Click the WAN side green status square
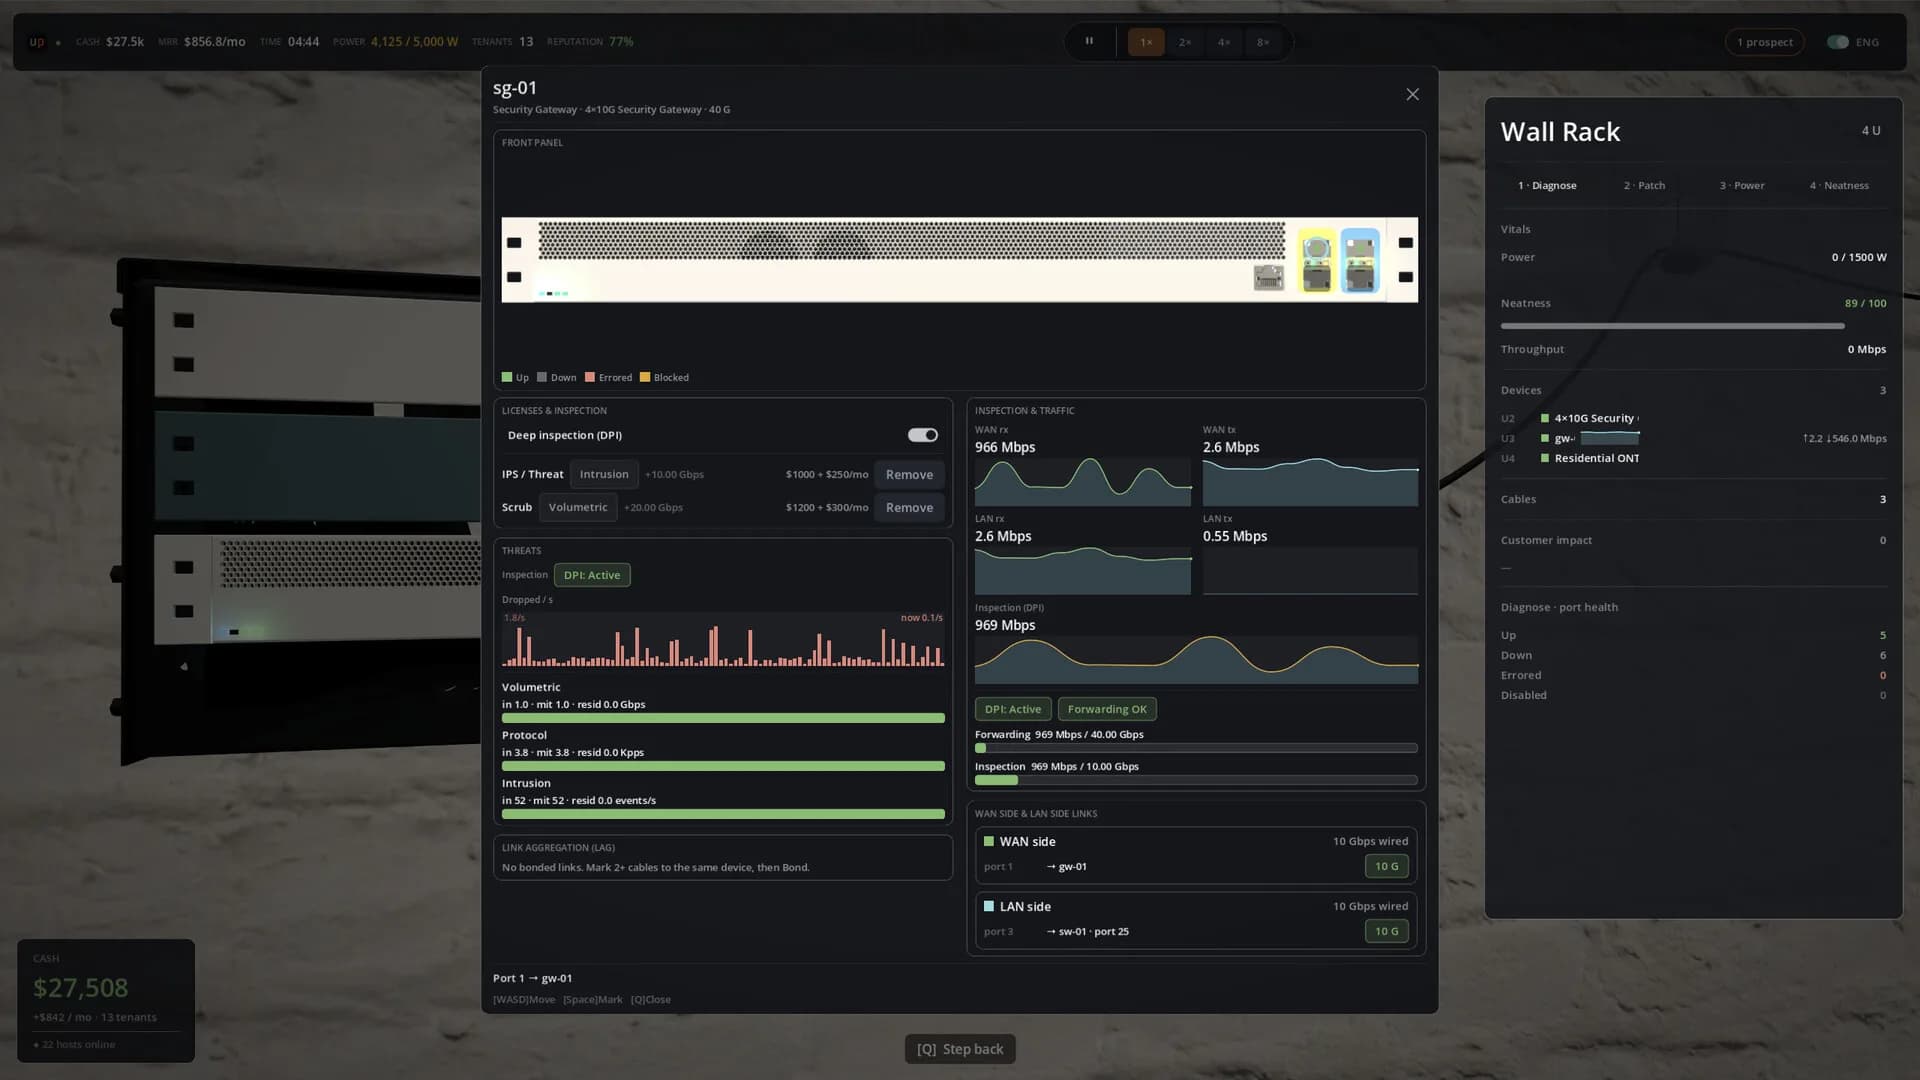This screenshot has height=1080, width=1920. [989, 842]
